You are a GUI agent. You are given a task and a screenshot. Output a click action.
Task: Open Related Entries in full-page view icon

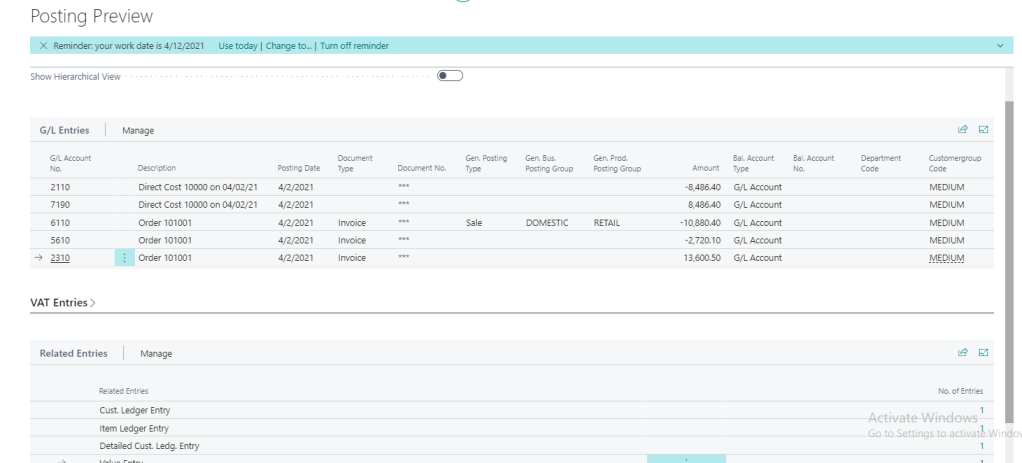[982, 353]
